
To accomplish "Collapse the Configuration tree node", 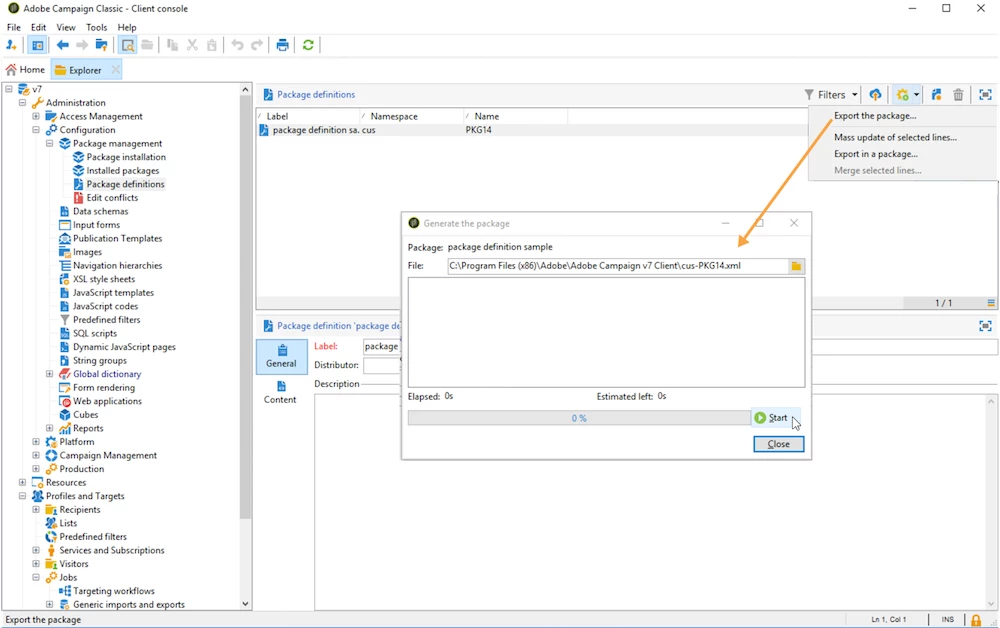I will point(36,129).
